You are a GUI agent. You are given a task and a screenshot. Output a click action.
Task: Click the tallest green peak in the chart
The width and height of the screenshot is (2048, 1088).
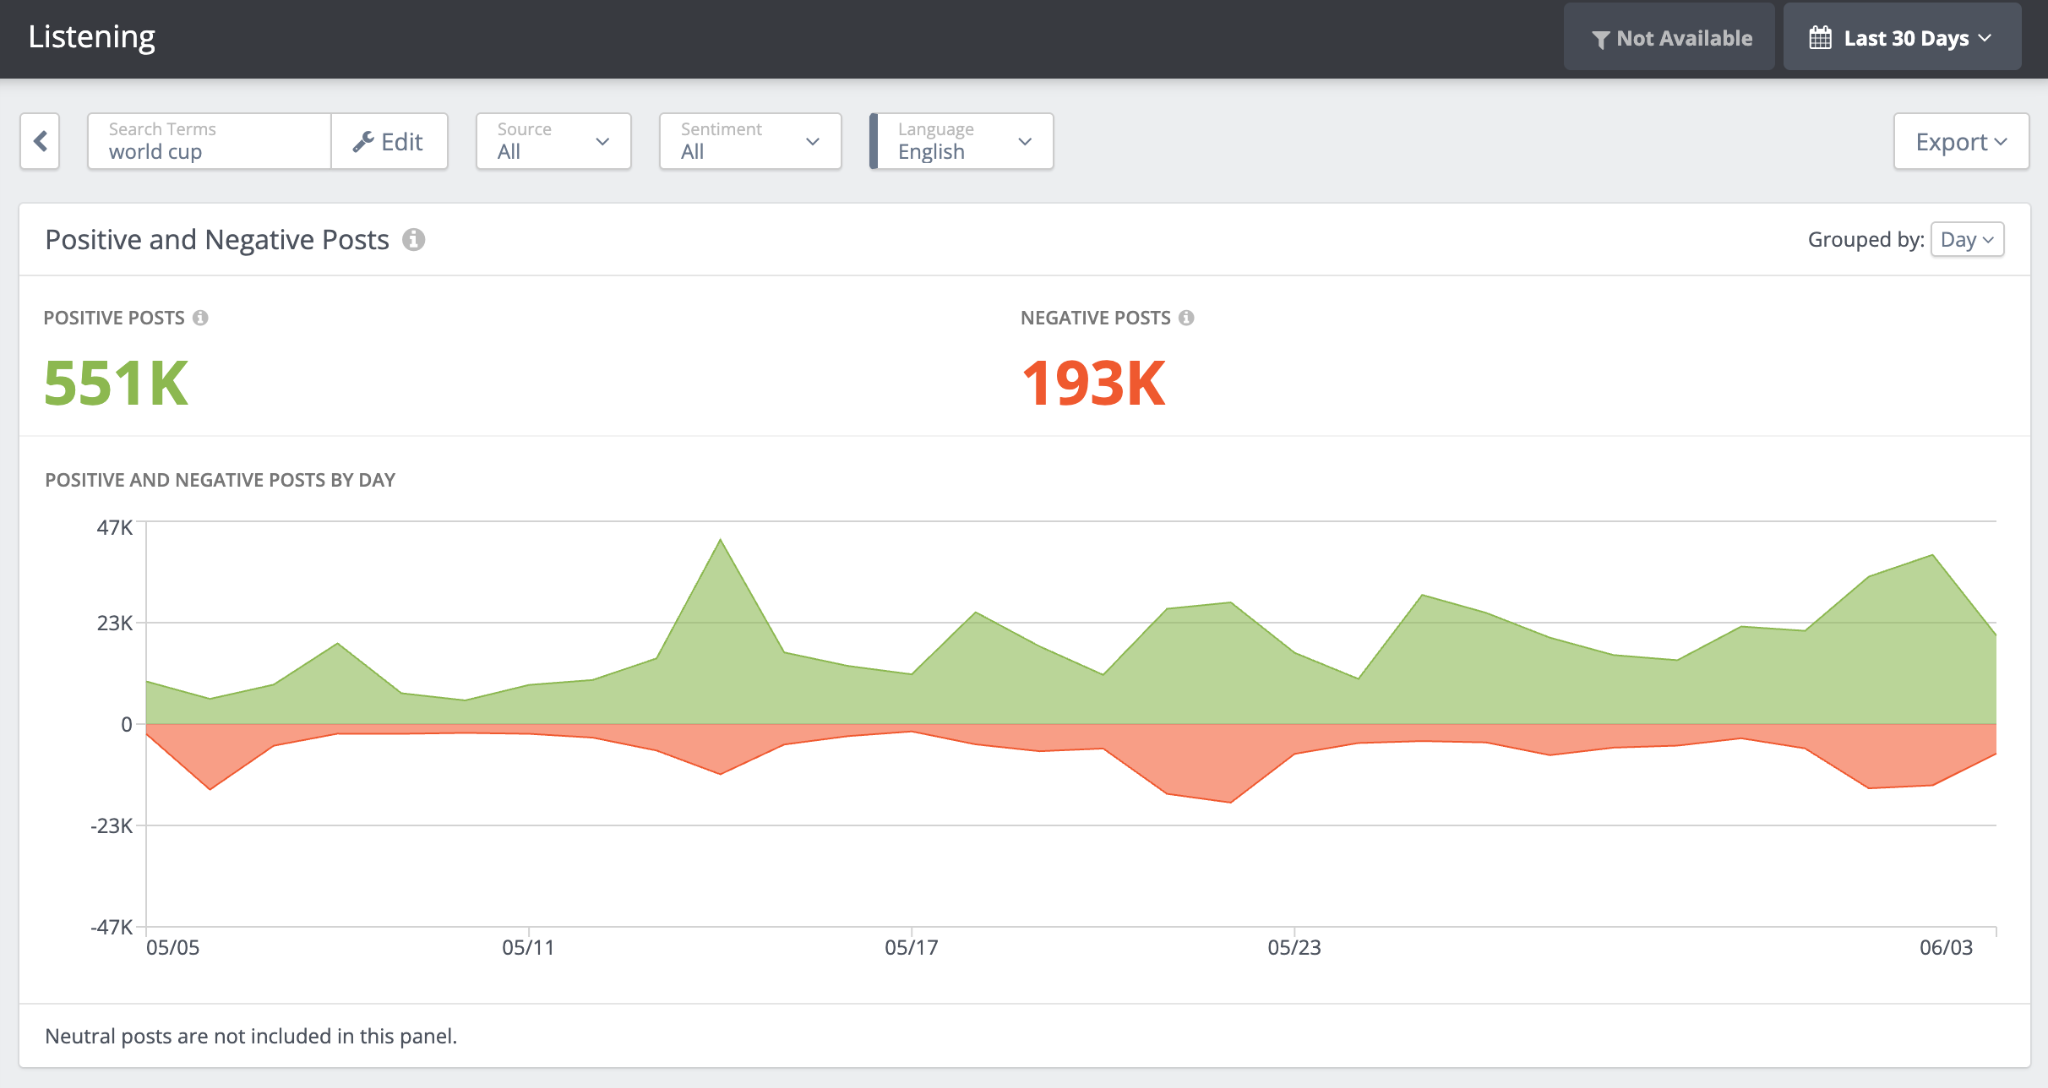(x=720, y=541)
